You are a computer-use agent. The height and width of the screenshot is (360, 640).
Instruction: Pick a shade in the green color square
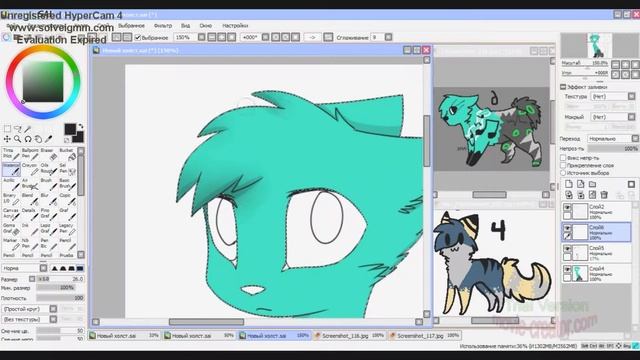43,82
